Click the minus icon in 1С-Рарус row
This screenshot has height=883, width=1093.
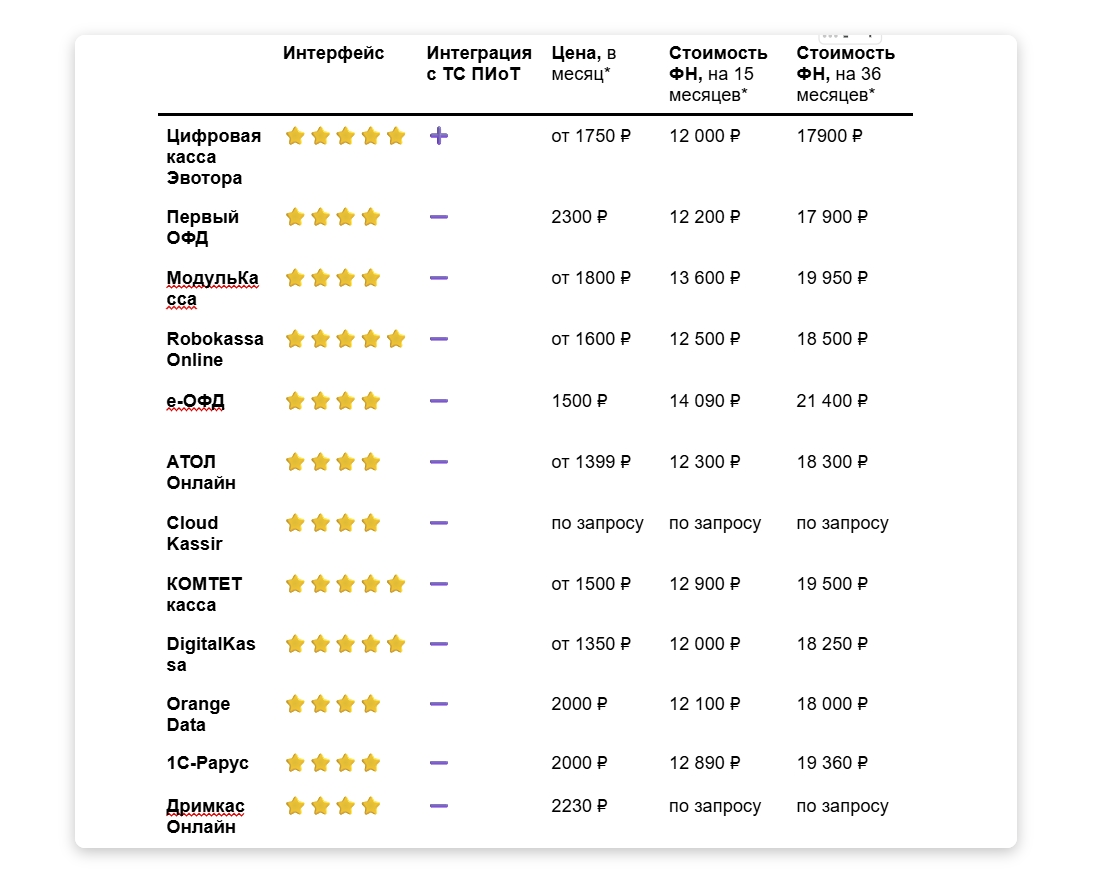click(438, 763)
